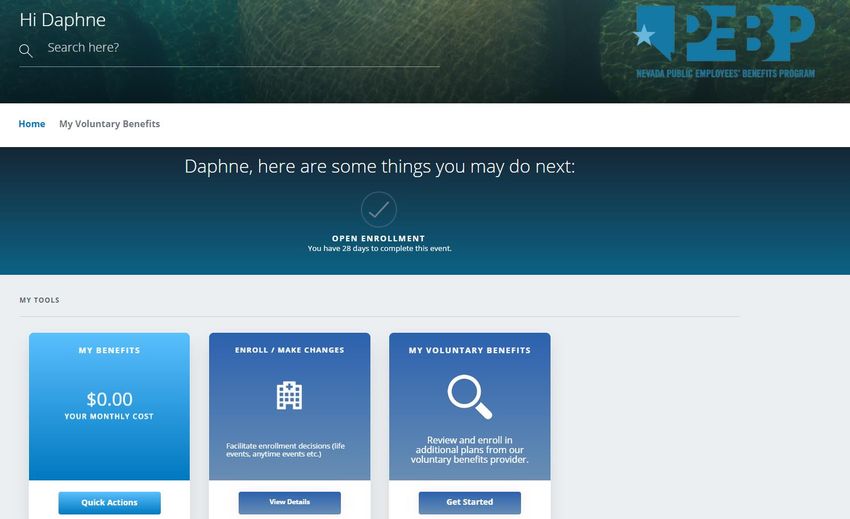The height and width of the screenshot is (519, 850).
Task: Click the MY TOOLS section heading
Action: pos(40,300)
